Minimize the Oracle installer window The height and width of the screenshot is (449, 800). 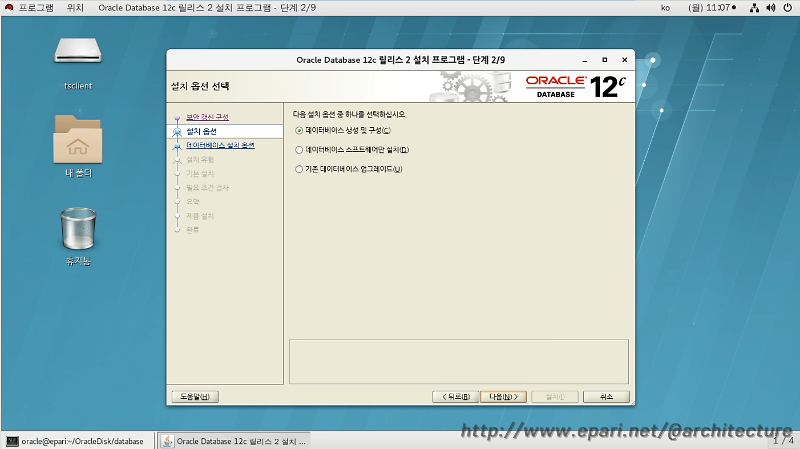[x=585, y=60]
